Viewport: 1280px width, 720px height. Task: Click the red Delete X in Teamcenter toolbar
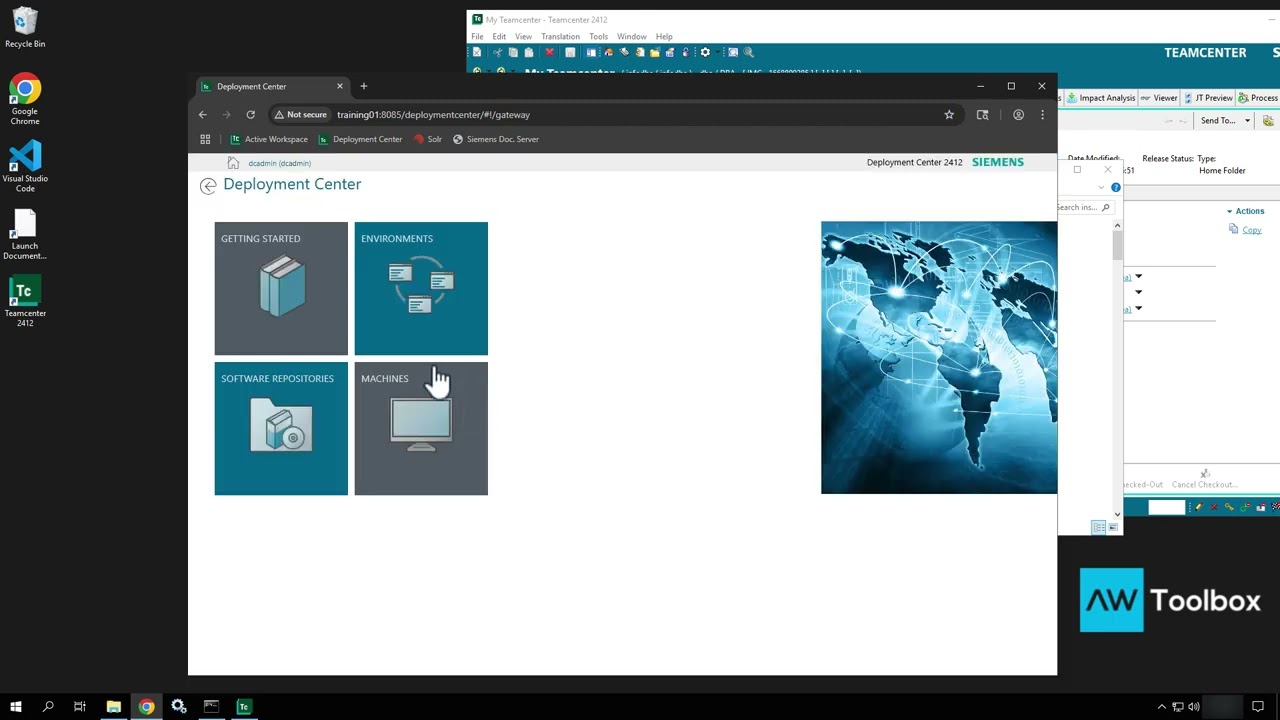[549, 52]
